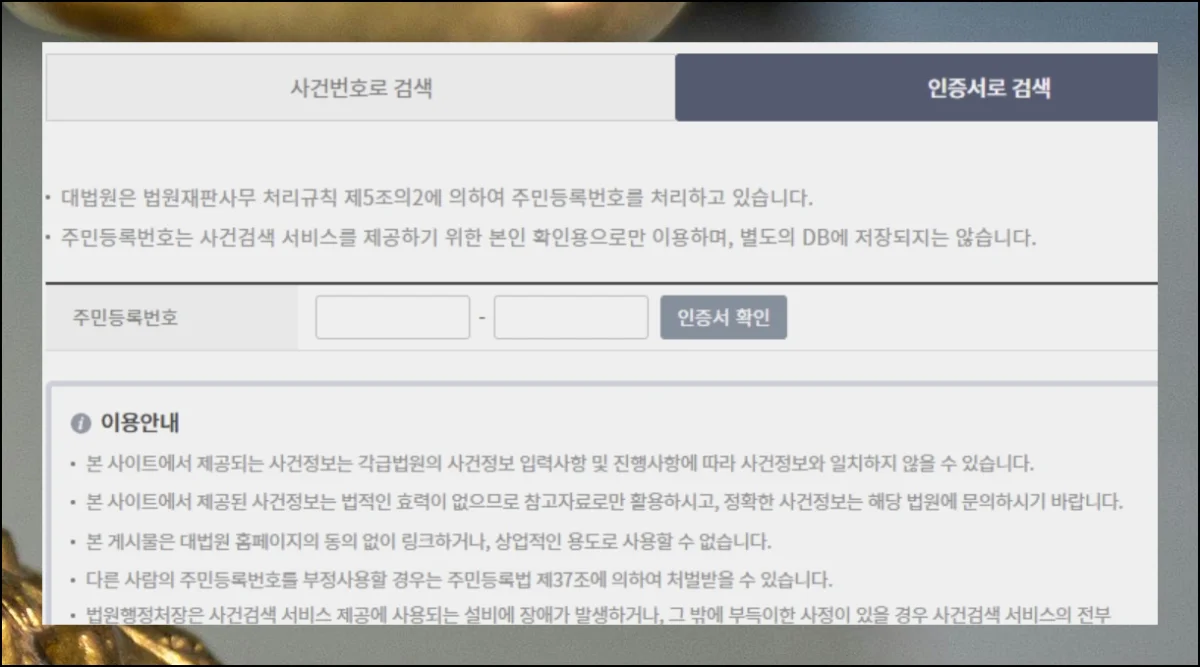
Task: Select the 인증서로 검색 tab
Action: pos(915,88)
